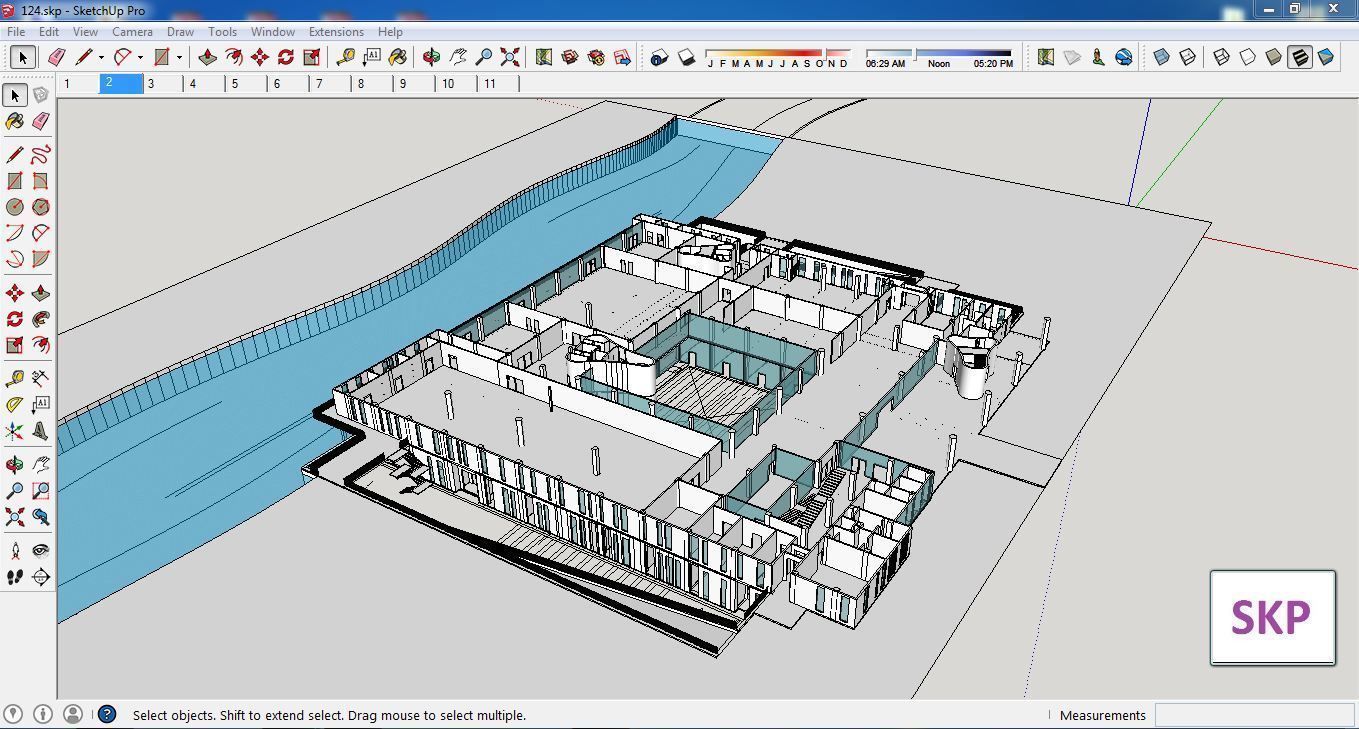Viewport: 1359px width, 729px height.
Task: Switch to Shaded With Textures style
Action: click(1300, 57)
